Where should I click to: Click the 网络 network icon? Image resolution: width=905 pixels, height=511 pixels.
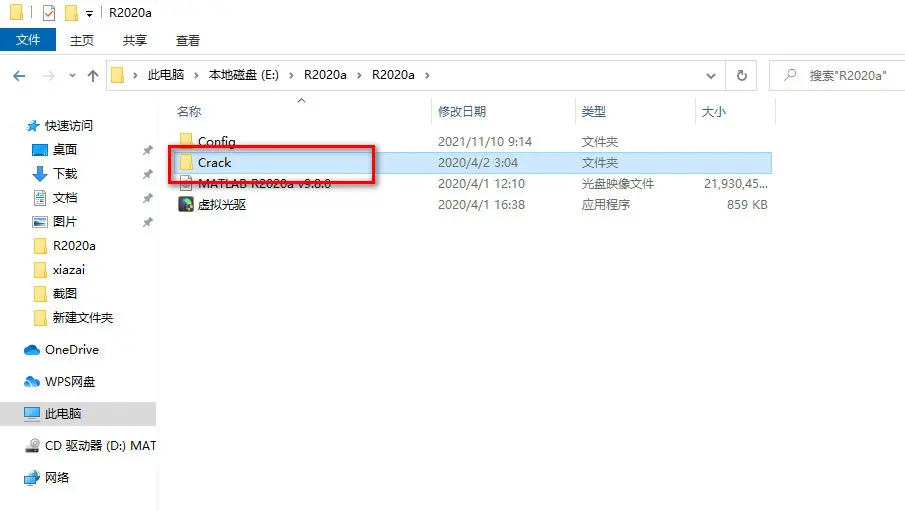(x=32, y=478)
